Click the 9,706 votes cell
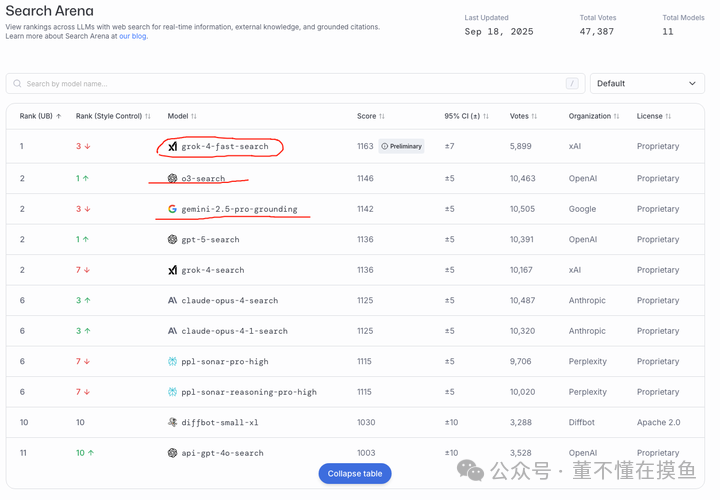Viewport: 720px width, 500px height. click(520, 361)
